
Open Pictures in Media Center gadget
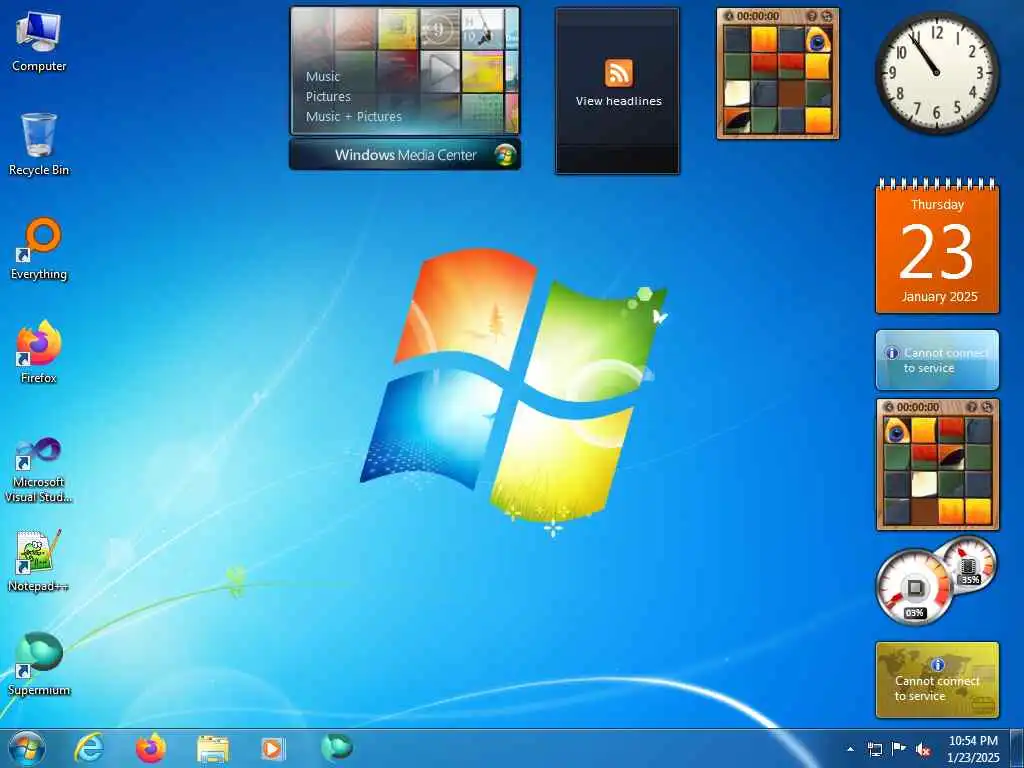coord(328,97)
